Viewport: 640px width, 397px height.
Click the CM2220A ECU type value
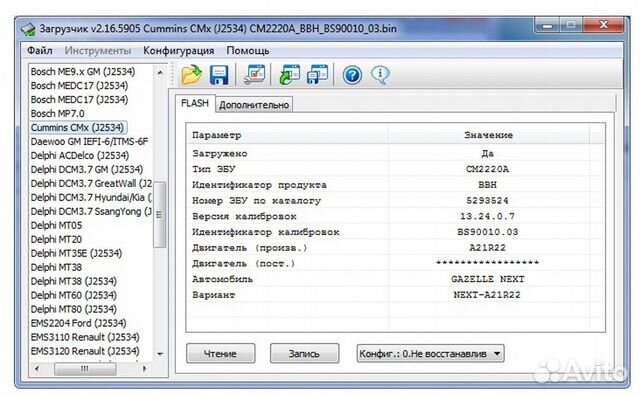tap(487, 169)
